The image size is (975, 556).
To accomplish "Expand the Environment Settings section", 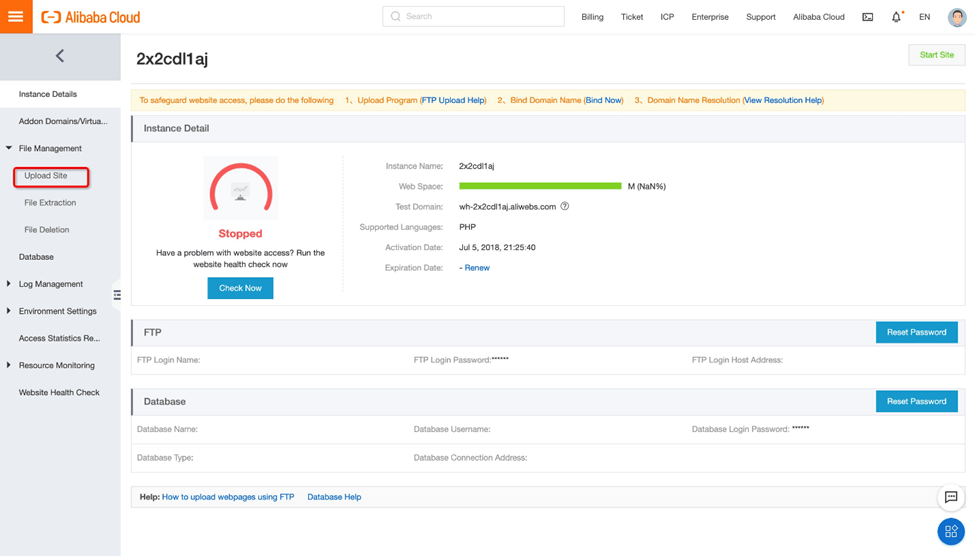I will [x=10, y=311].
